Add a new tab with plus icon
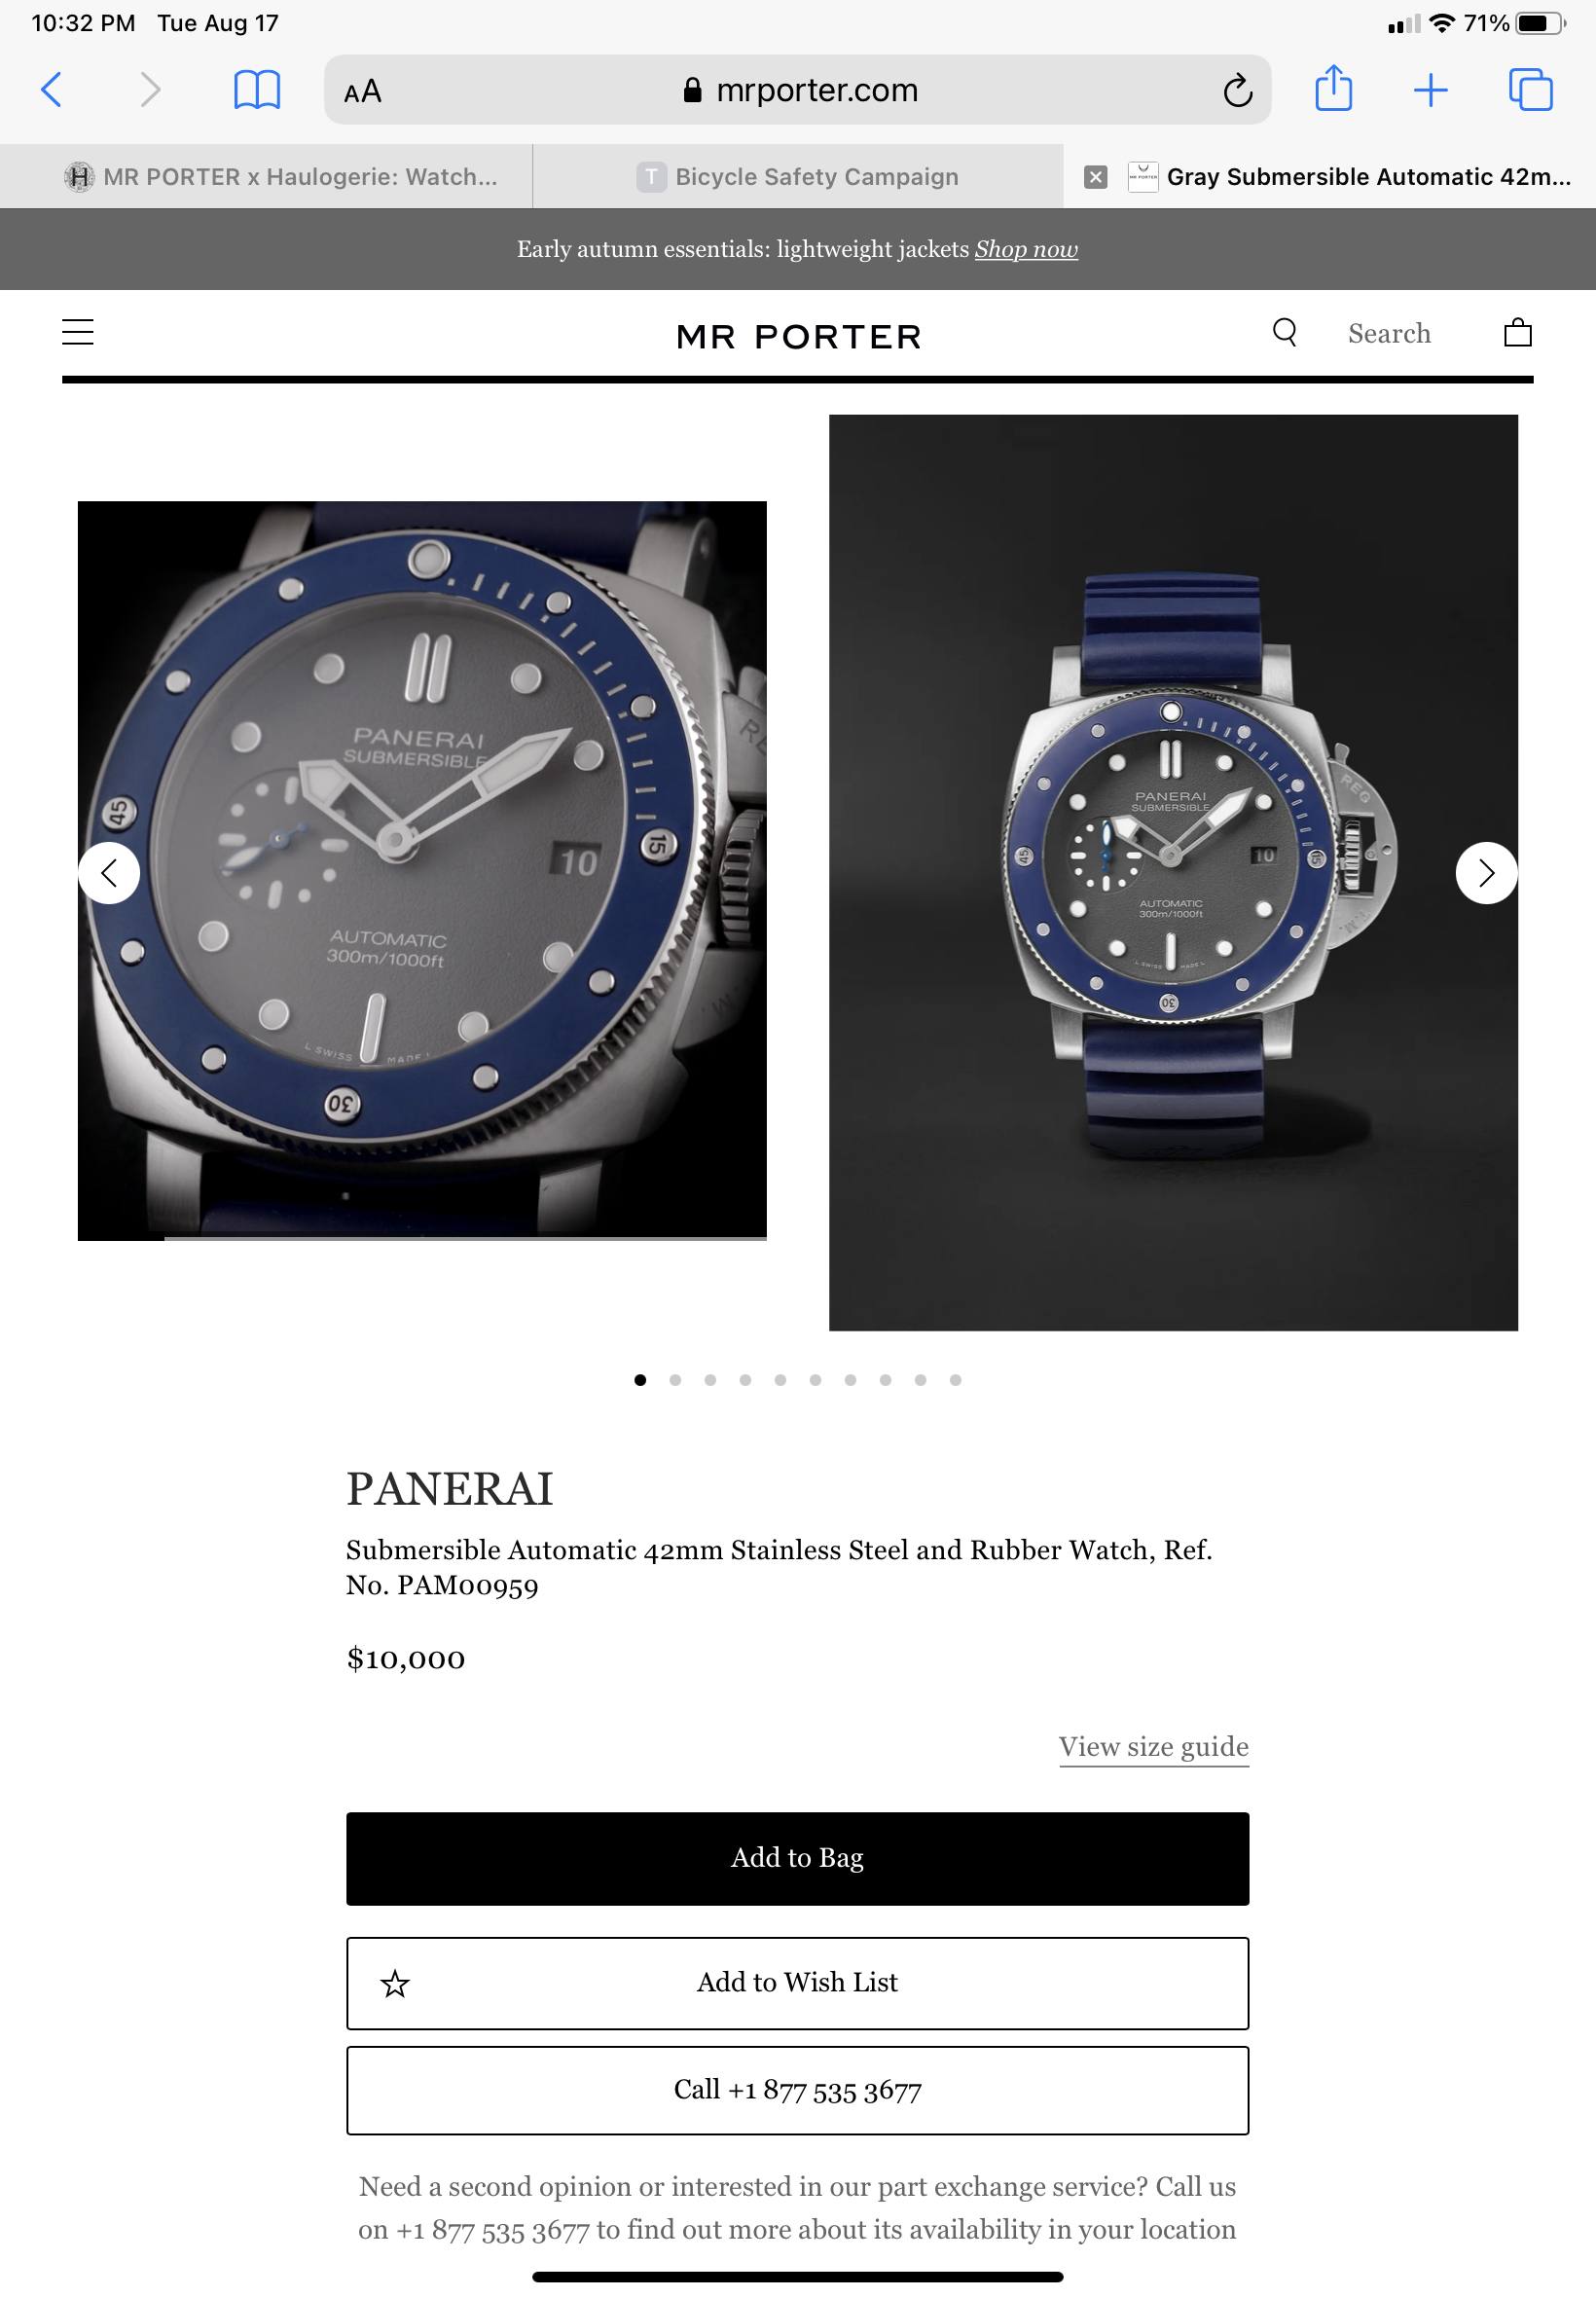Viewport: 1596px width, 2297px height. (1430, 90)
